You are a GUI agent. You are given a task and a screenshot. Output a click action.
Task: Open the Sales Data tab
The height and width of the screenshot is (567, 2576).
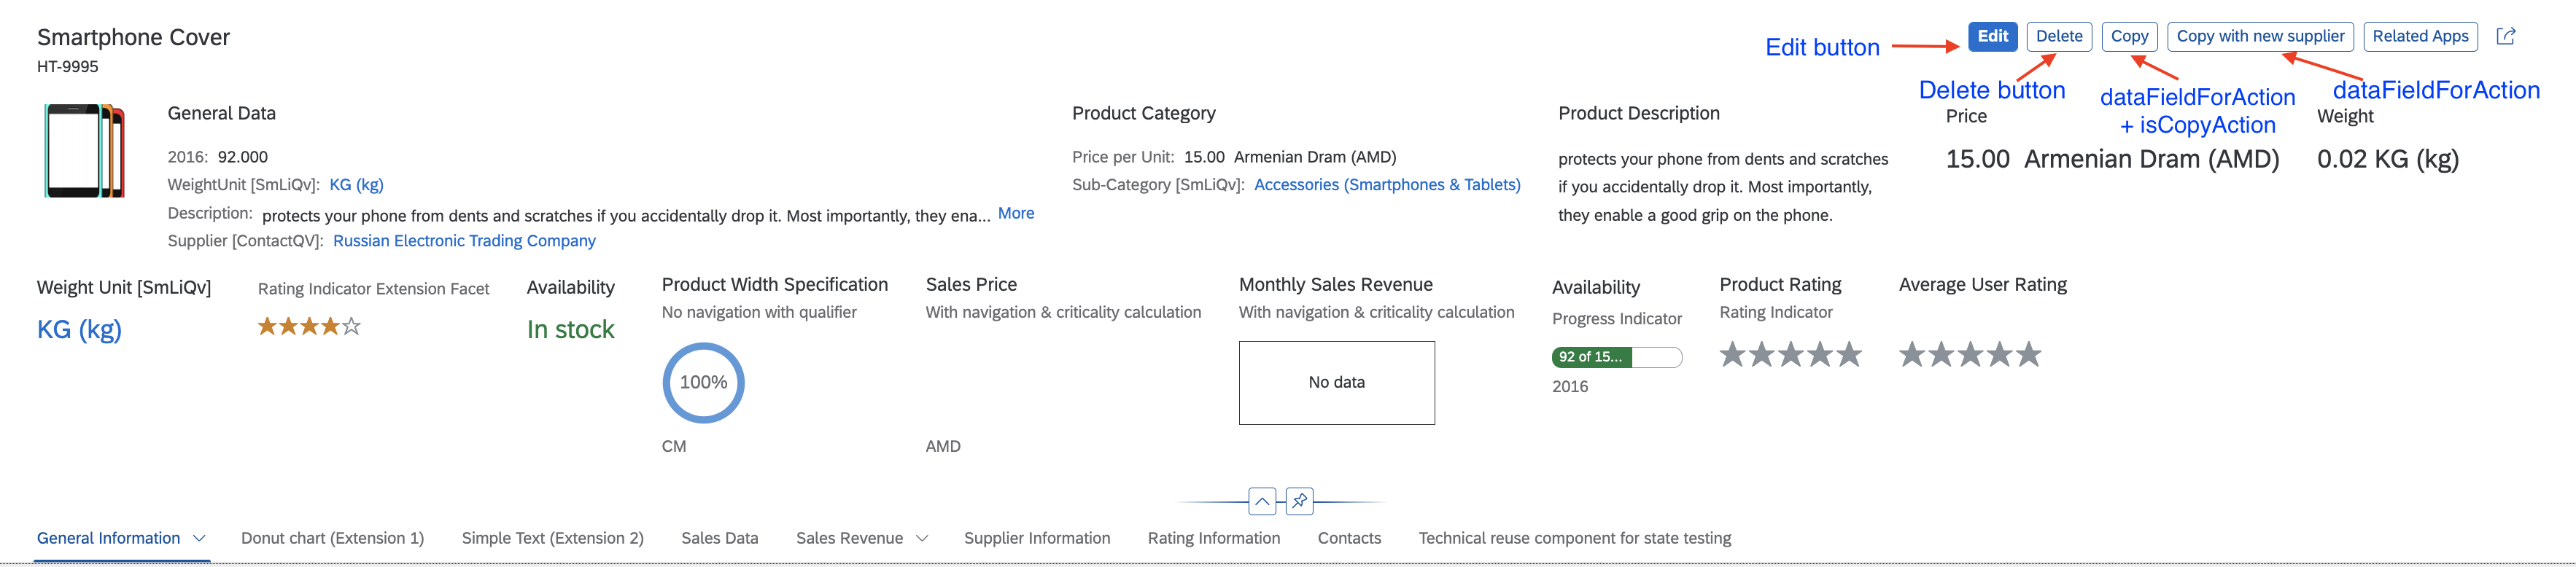pos(719,538)
